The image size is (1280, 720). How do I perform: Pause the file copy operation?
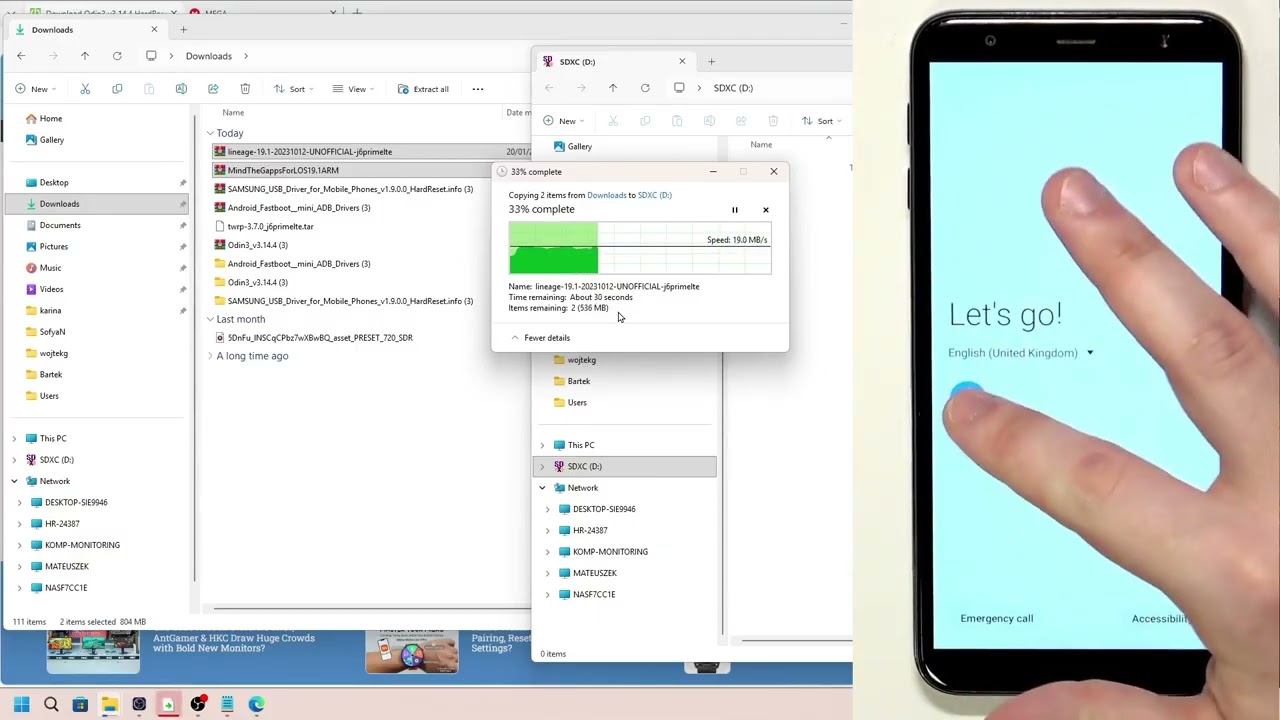[735, 210]
